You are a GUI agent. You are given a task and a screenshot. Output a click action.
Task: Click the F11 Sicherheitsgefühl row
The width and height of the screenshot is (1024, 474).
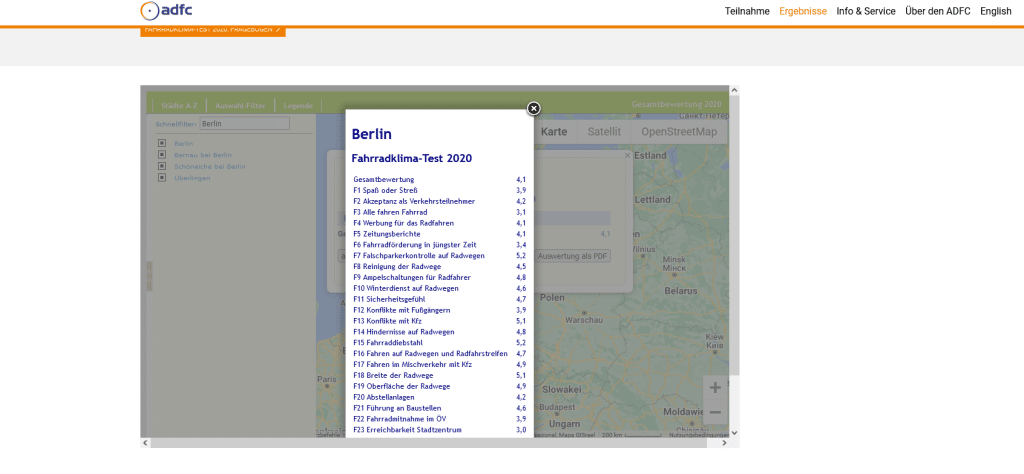pyautogui.click(x=440, y=299)
